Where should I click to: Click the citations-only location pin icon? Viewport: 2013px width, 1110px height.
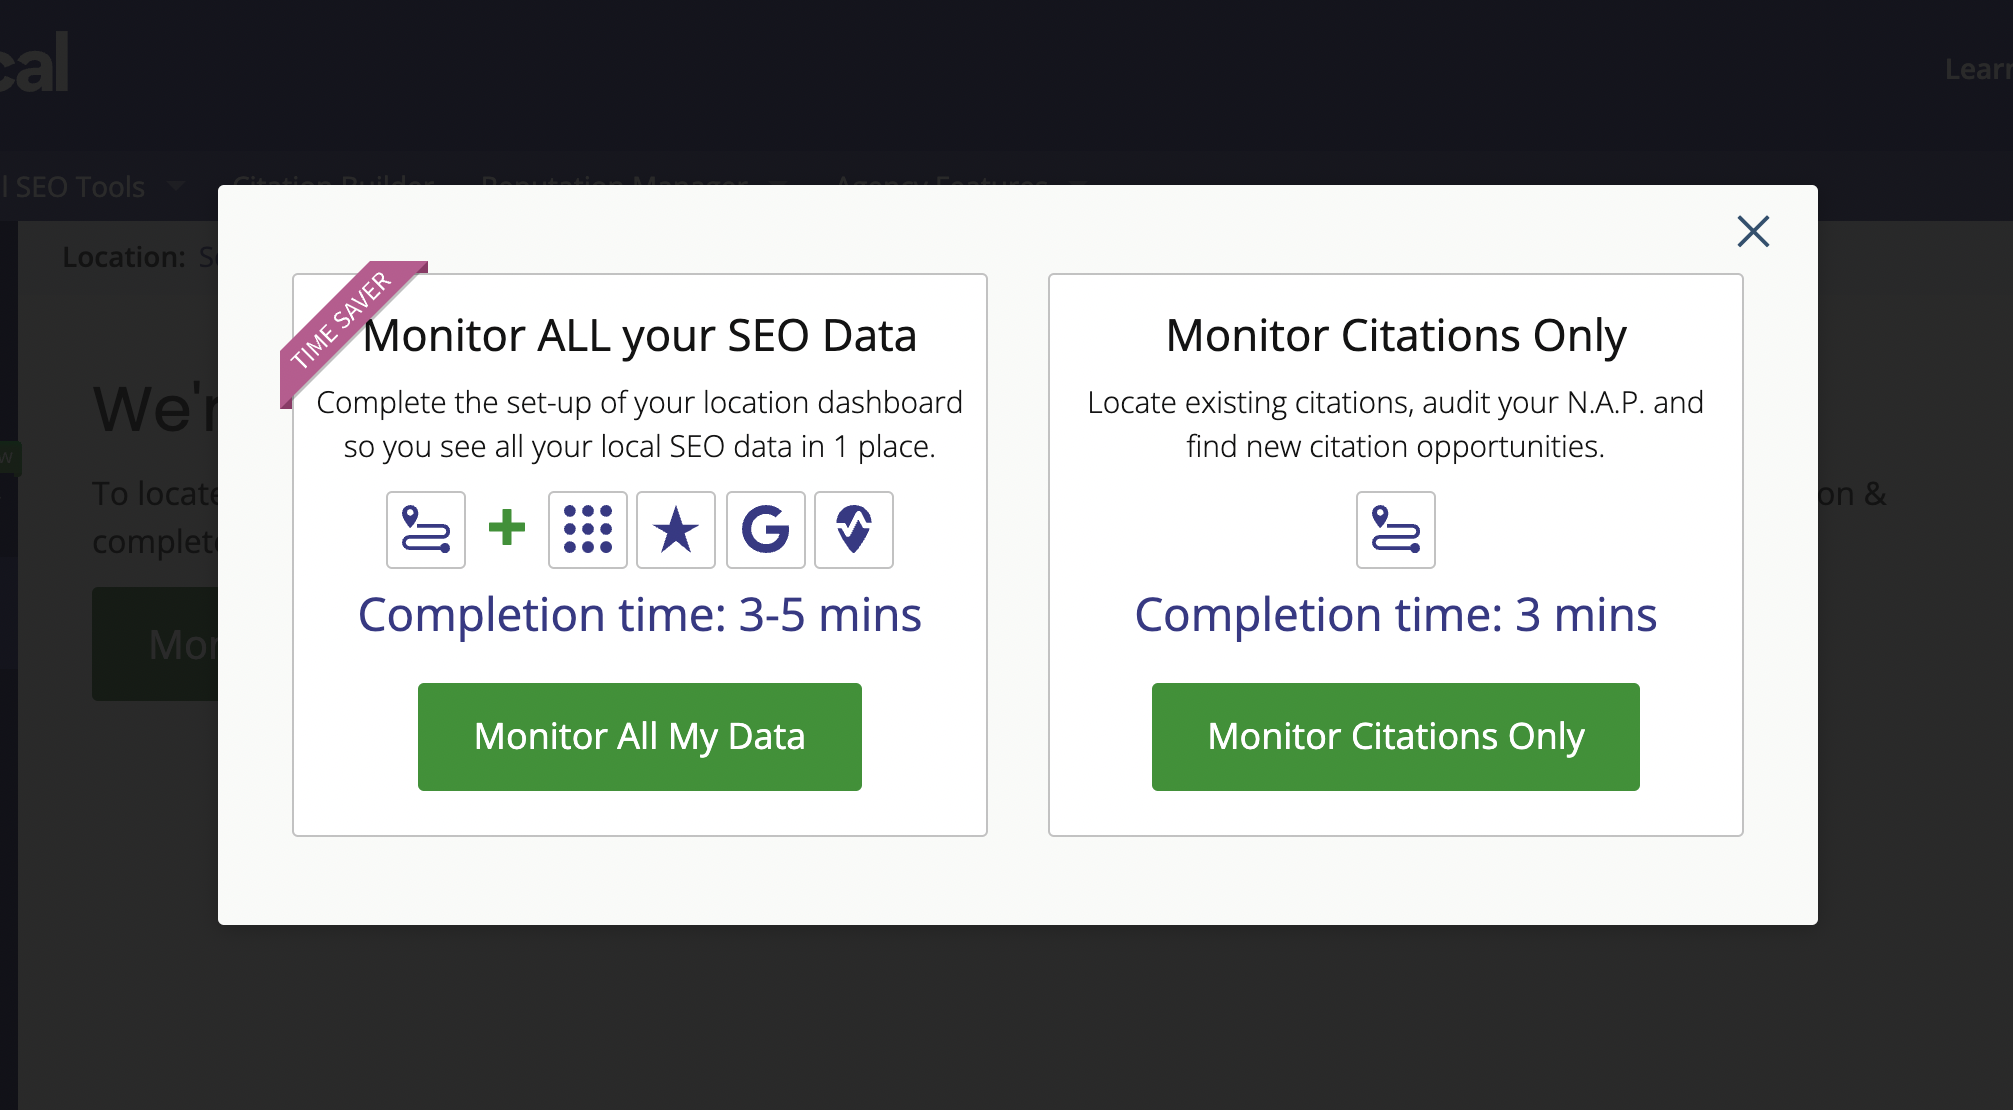point(1394,529)
